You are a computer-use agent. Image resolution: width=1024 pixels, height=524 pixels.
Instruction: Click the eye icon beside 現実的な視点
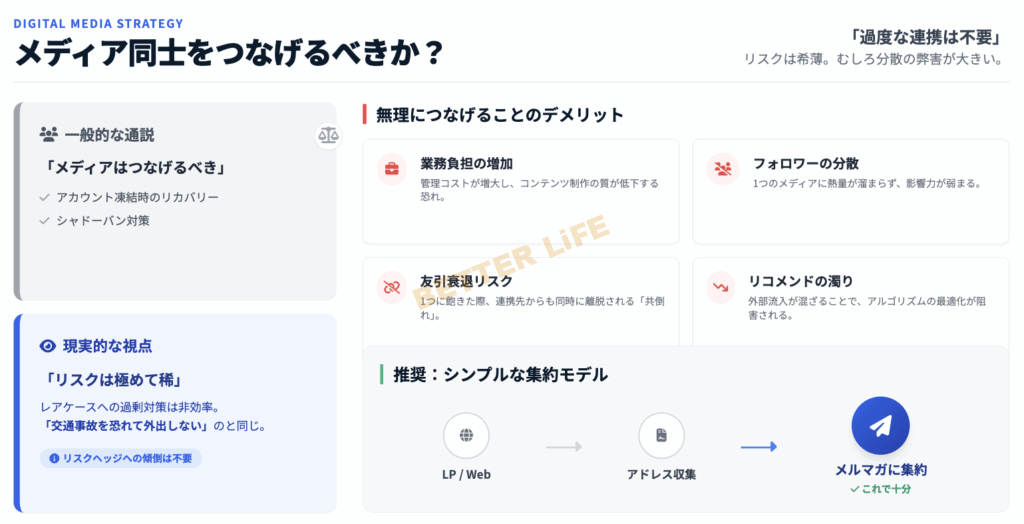tap(47, 346)
